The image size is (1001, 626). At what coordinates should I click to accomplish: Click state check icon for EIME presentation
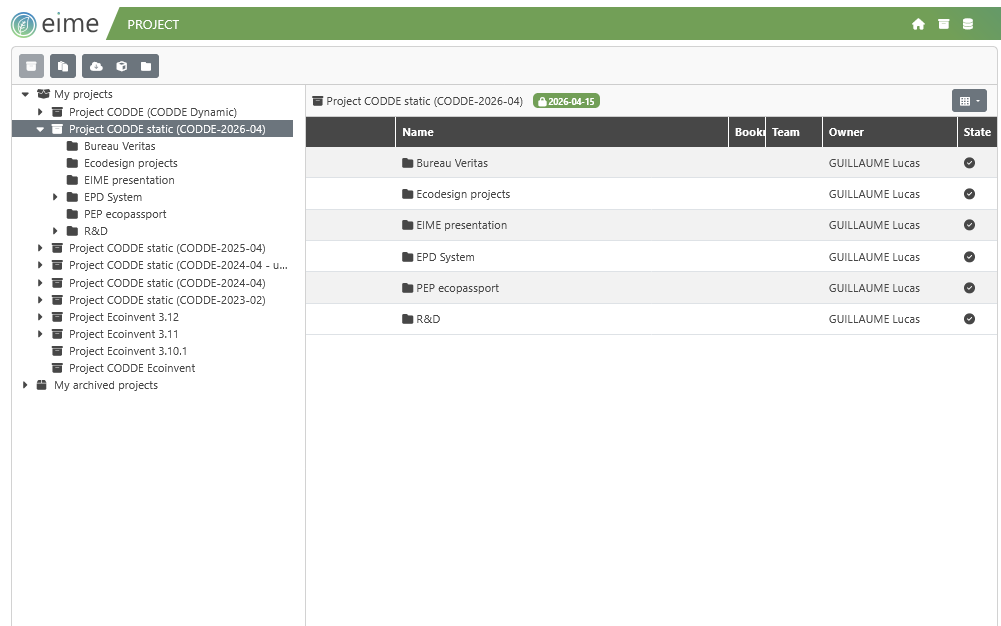[969, 225]
